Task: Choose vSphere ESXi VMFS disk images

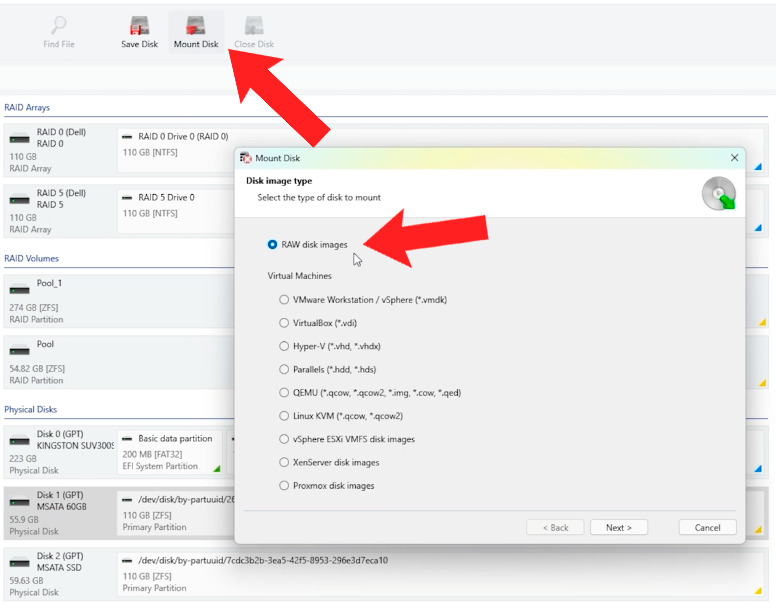Action: click(x=284, y=439)
